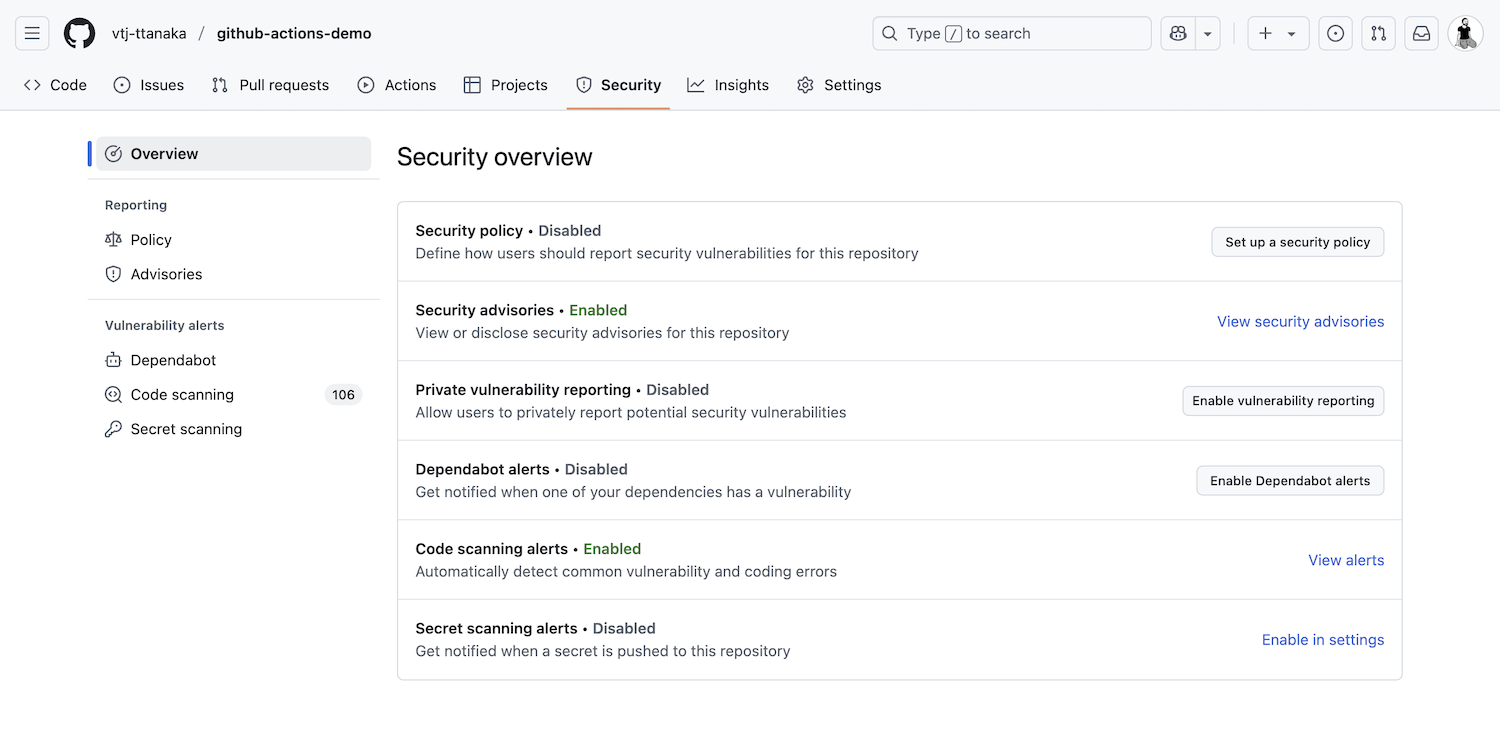1500x731 pixels.
Task: Open the notifications inbox icon
Action: click(x=1421, y=33)
